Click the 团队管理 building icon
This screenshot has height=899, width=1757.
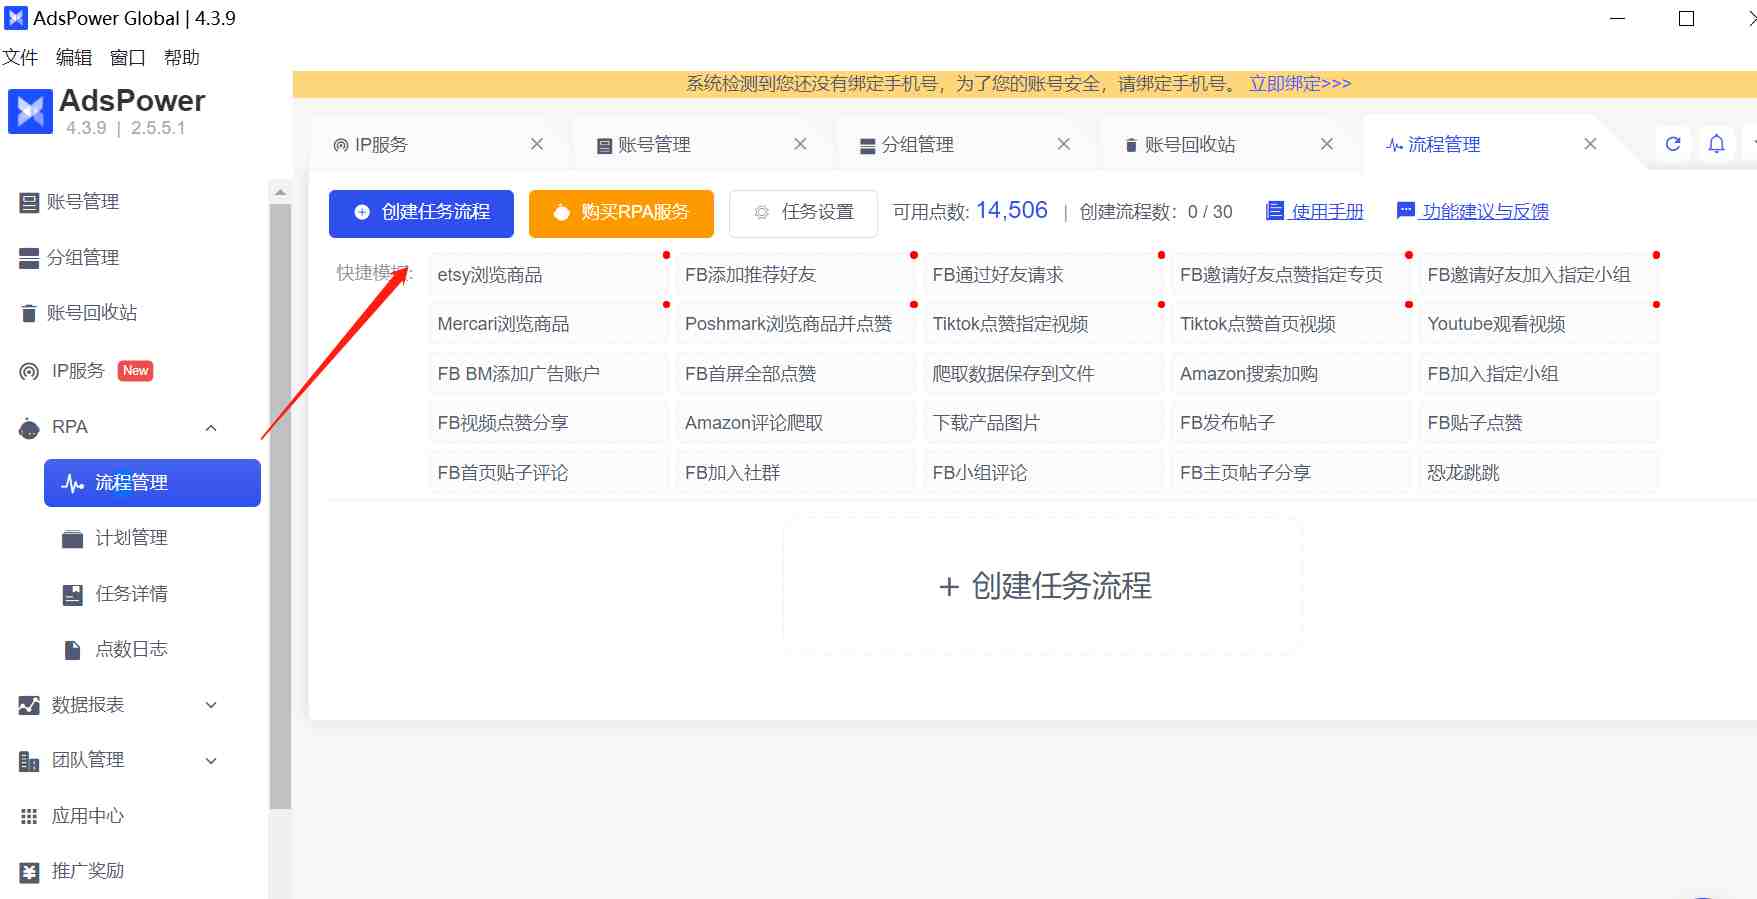tap(29, 761)
